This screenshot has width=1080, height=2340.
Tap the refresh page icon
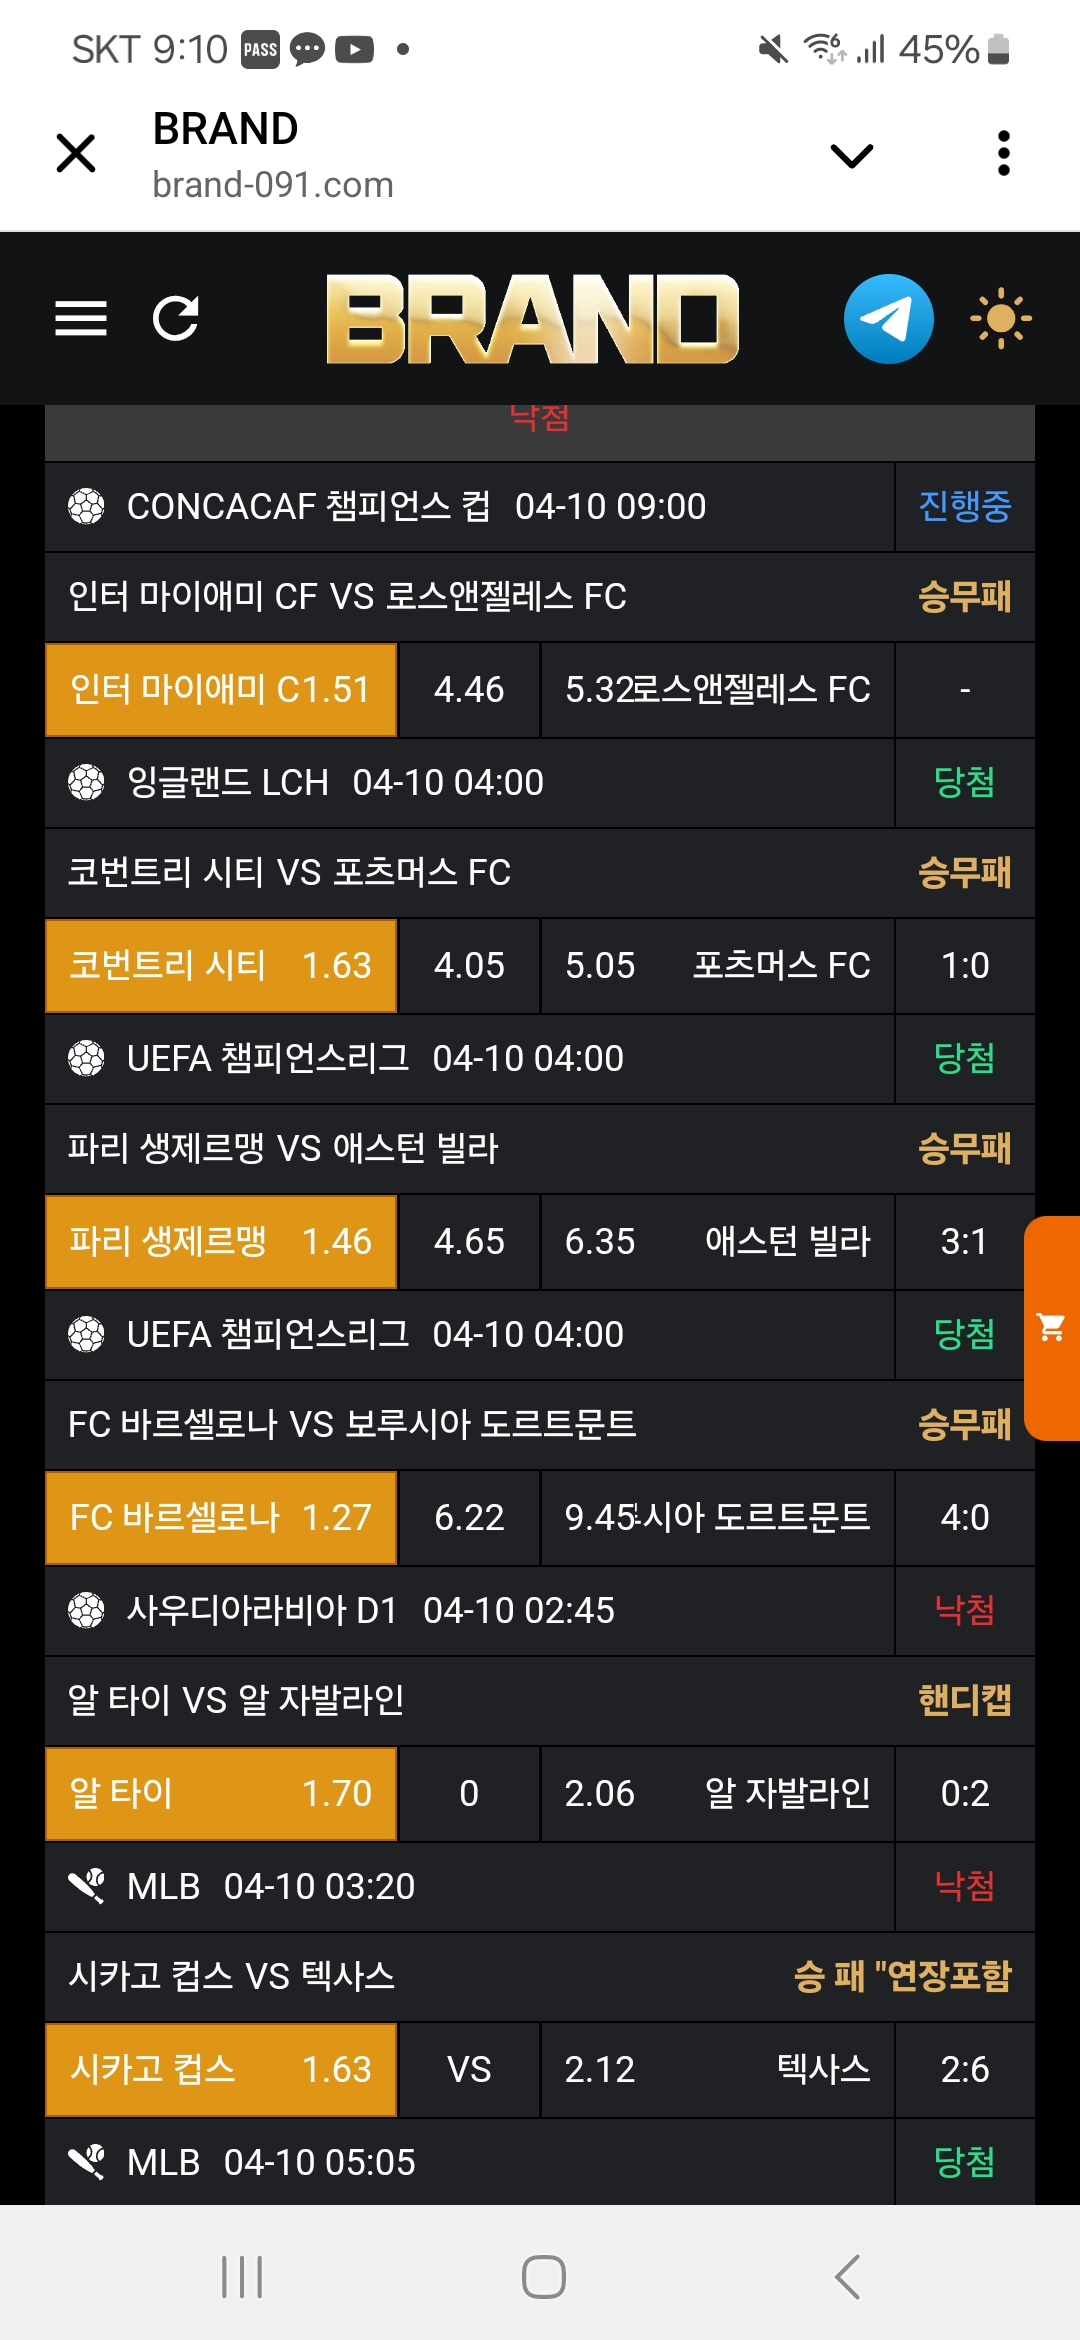(176, 319)
